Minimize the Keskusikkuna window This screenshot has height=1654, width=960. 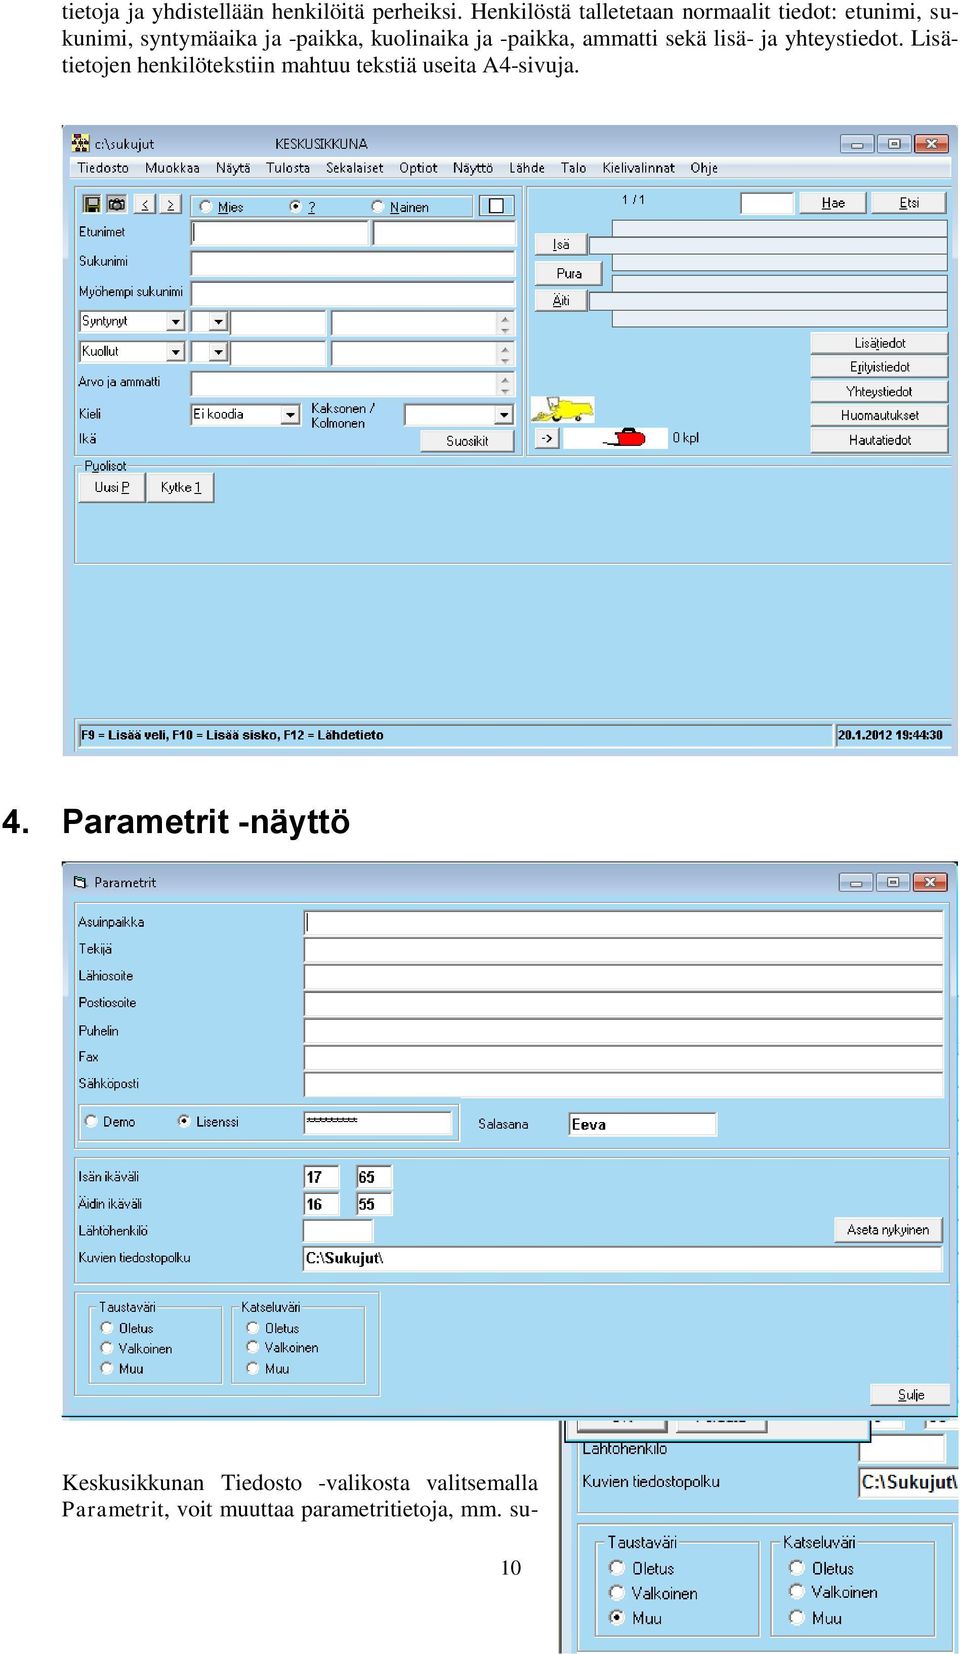pos(857,144)
